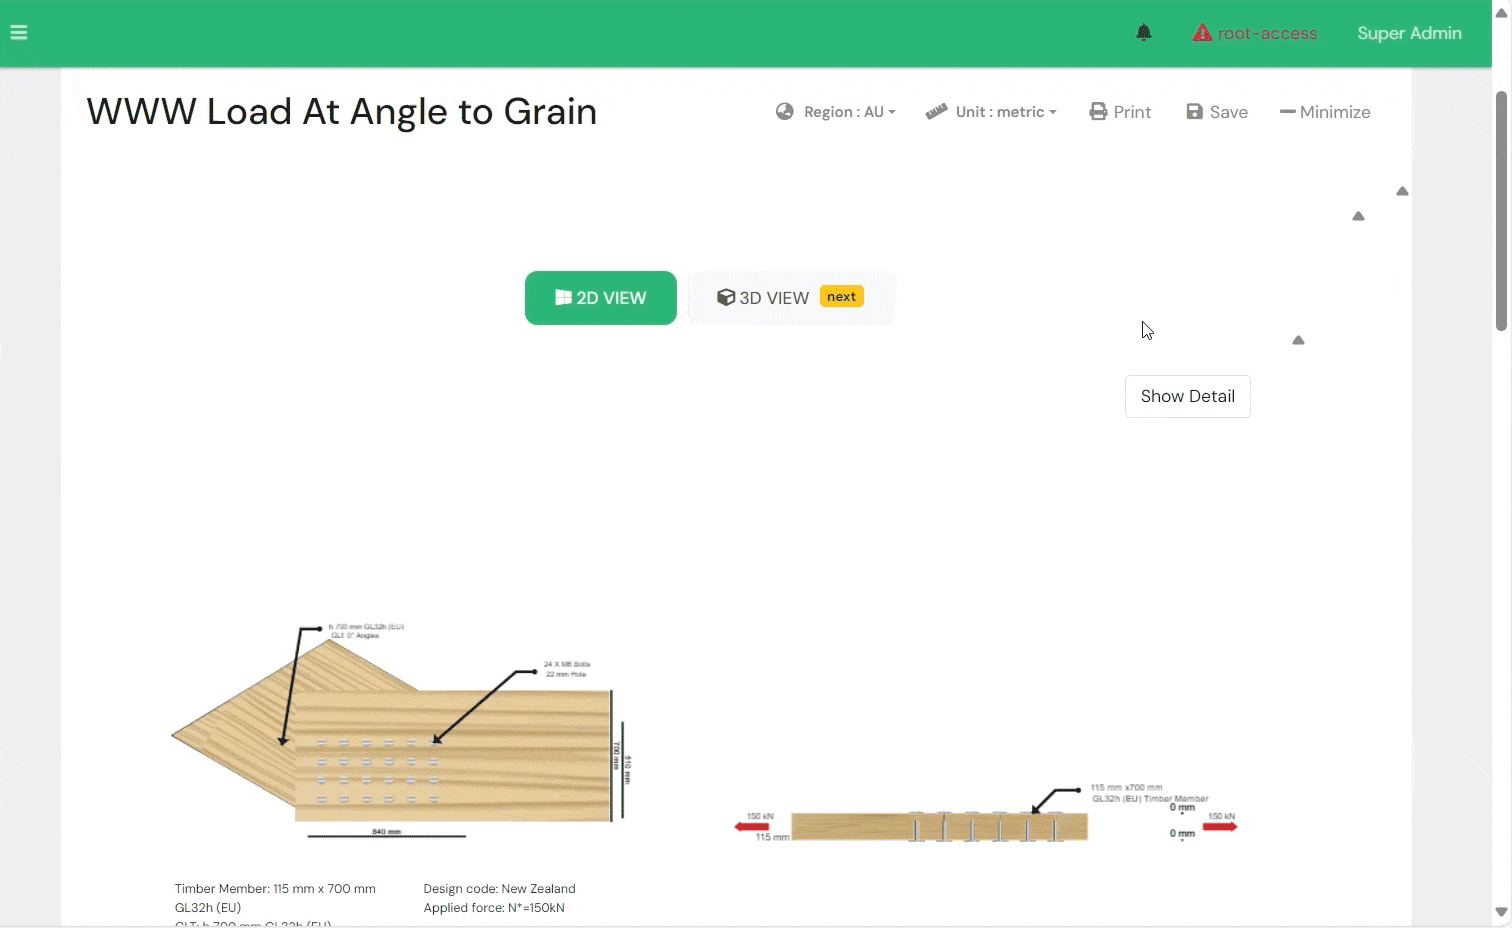Click the notification bell icon

click(x=1144, y=33)
